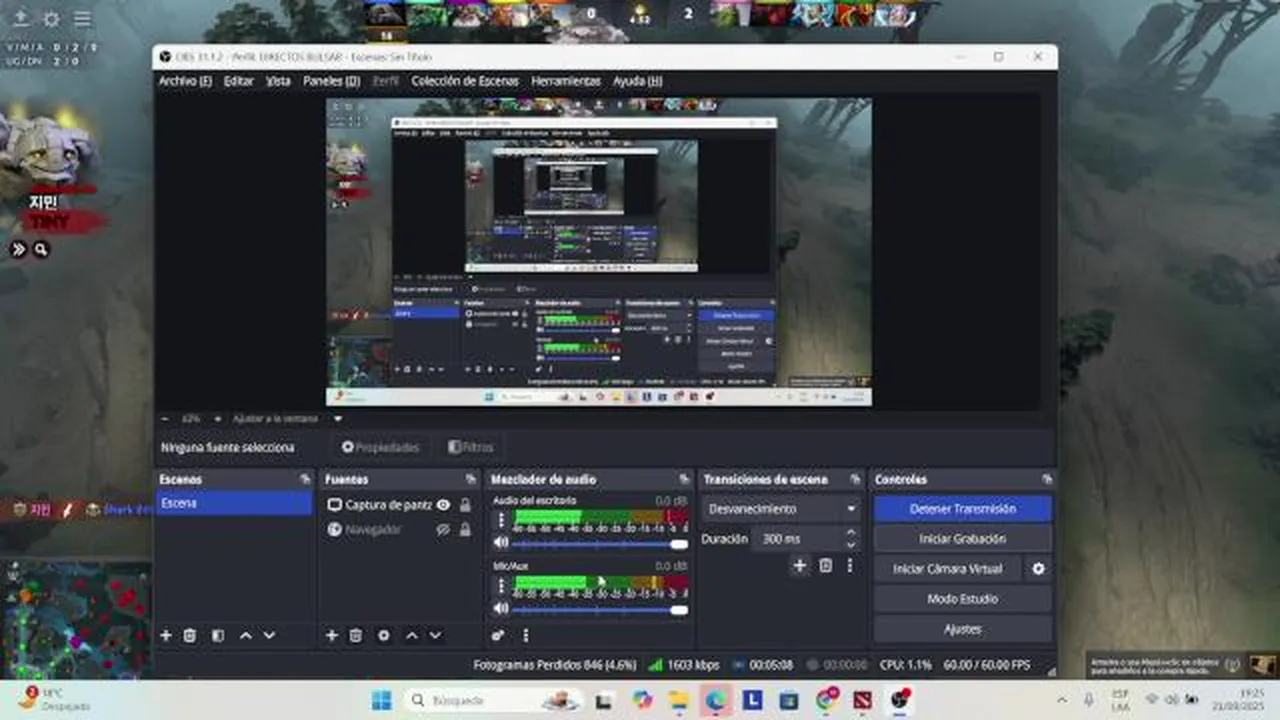1280x720 pixels.
Task: Click Iniciar Grabación button
Action: pyautogui.click(x=963, y=539)
